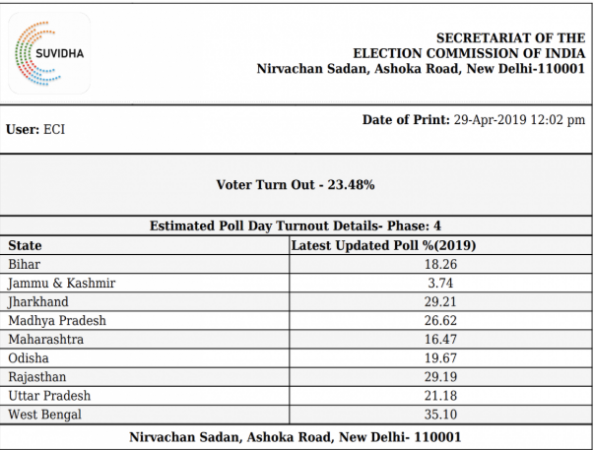Viewport: 594px width, 450px height.
Task: Select the West Bengal row label
Action: 45,414
